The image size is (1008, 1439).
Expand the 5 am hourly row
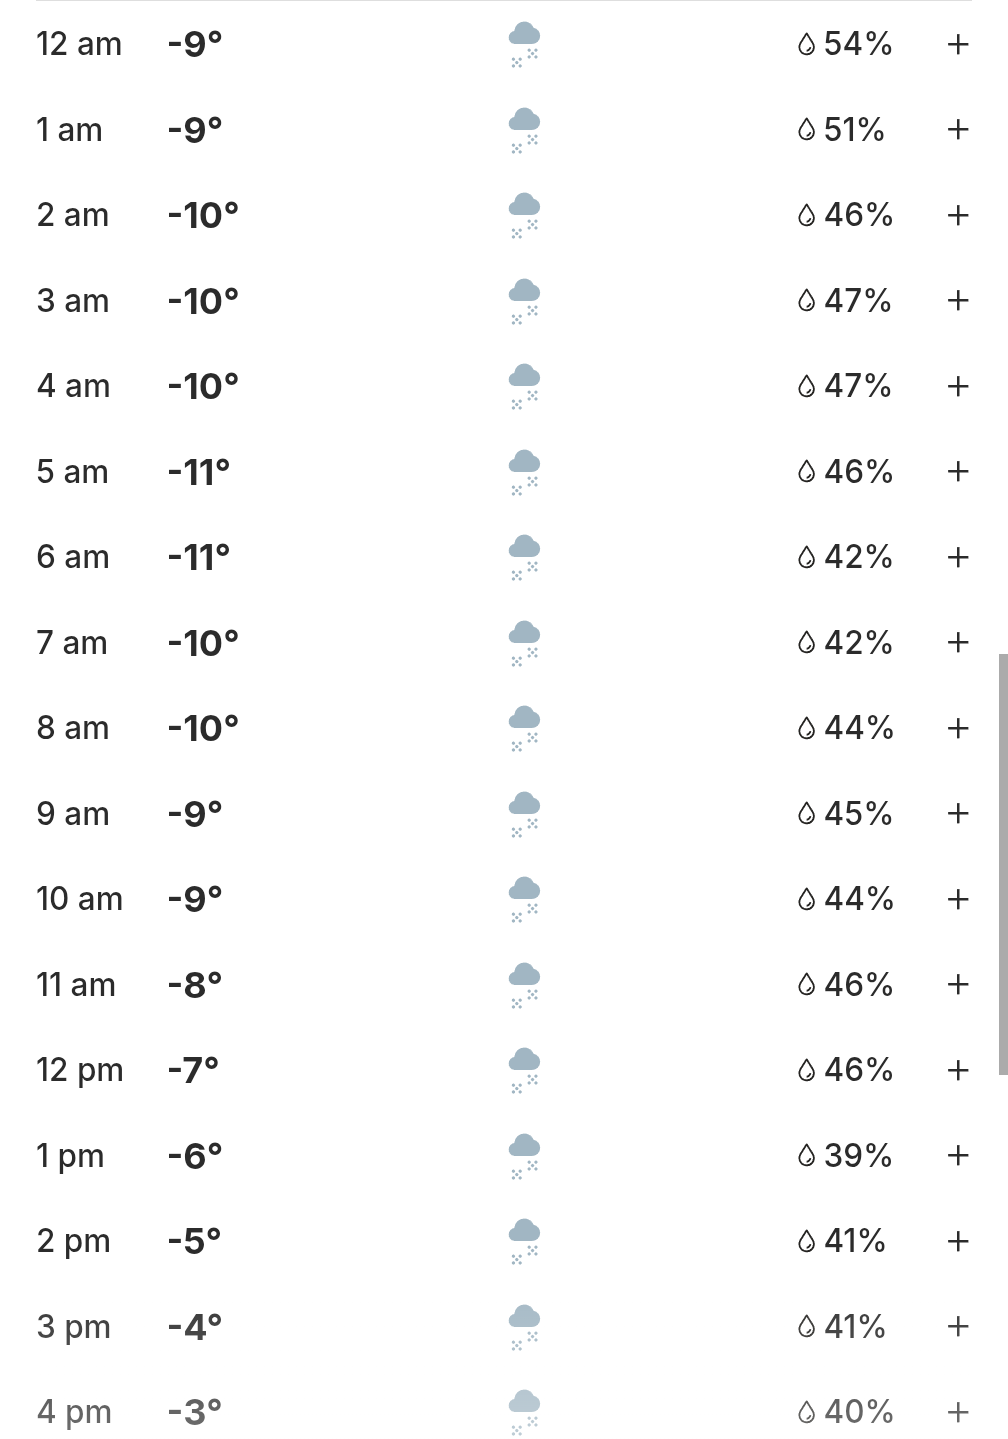click(x=958, y=472)
